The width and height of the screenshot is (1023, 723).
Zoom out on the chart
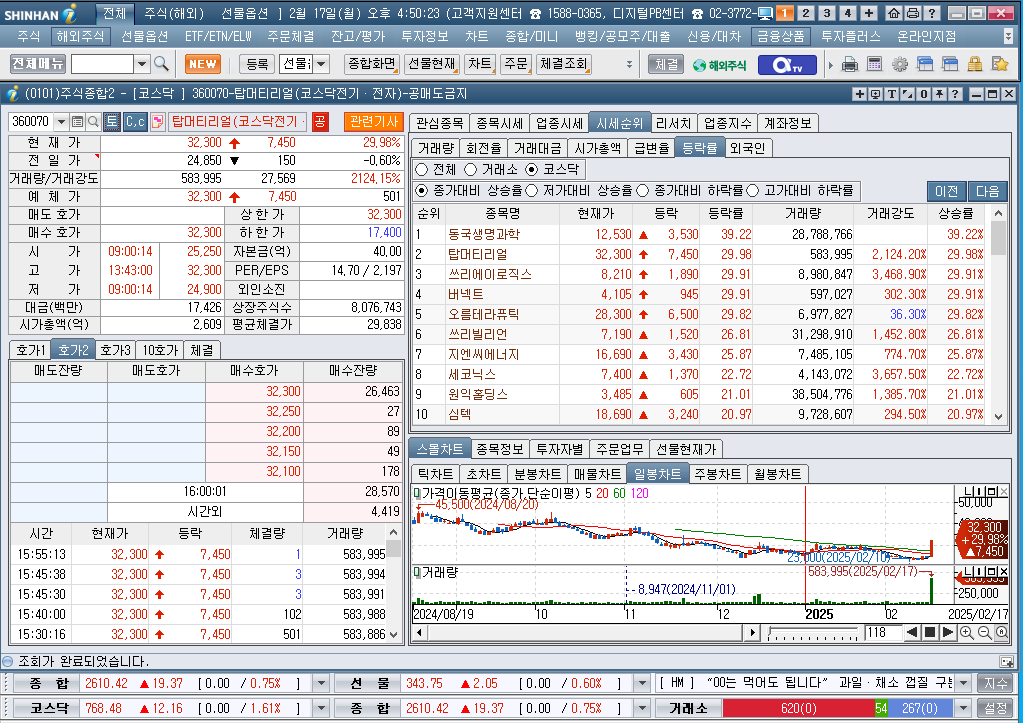tap(985, 632)
